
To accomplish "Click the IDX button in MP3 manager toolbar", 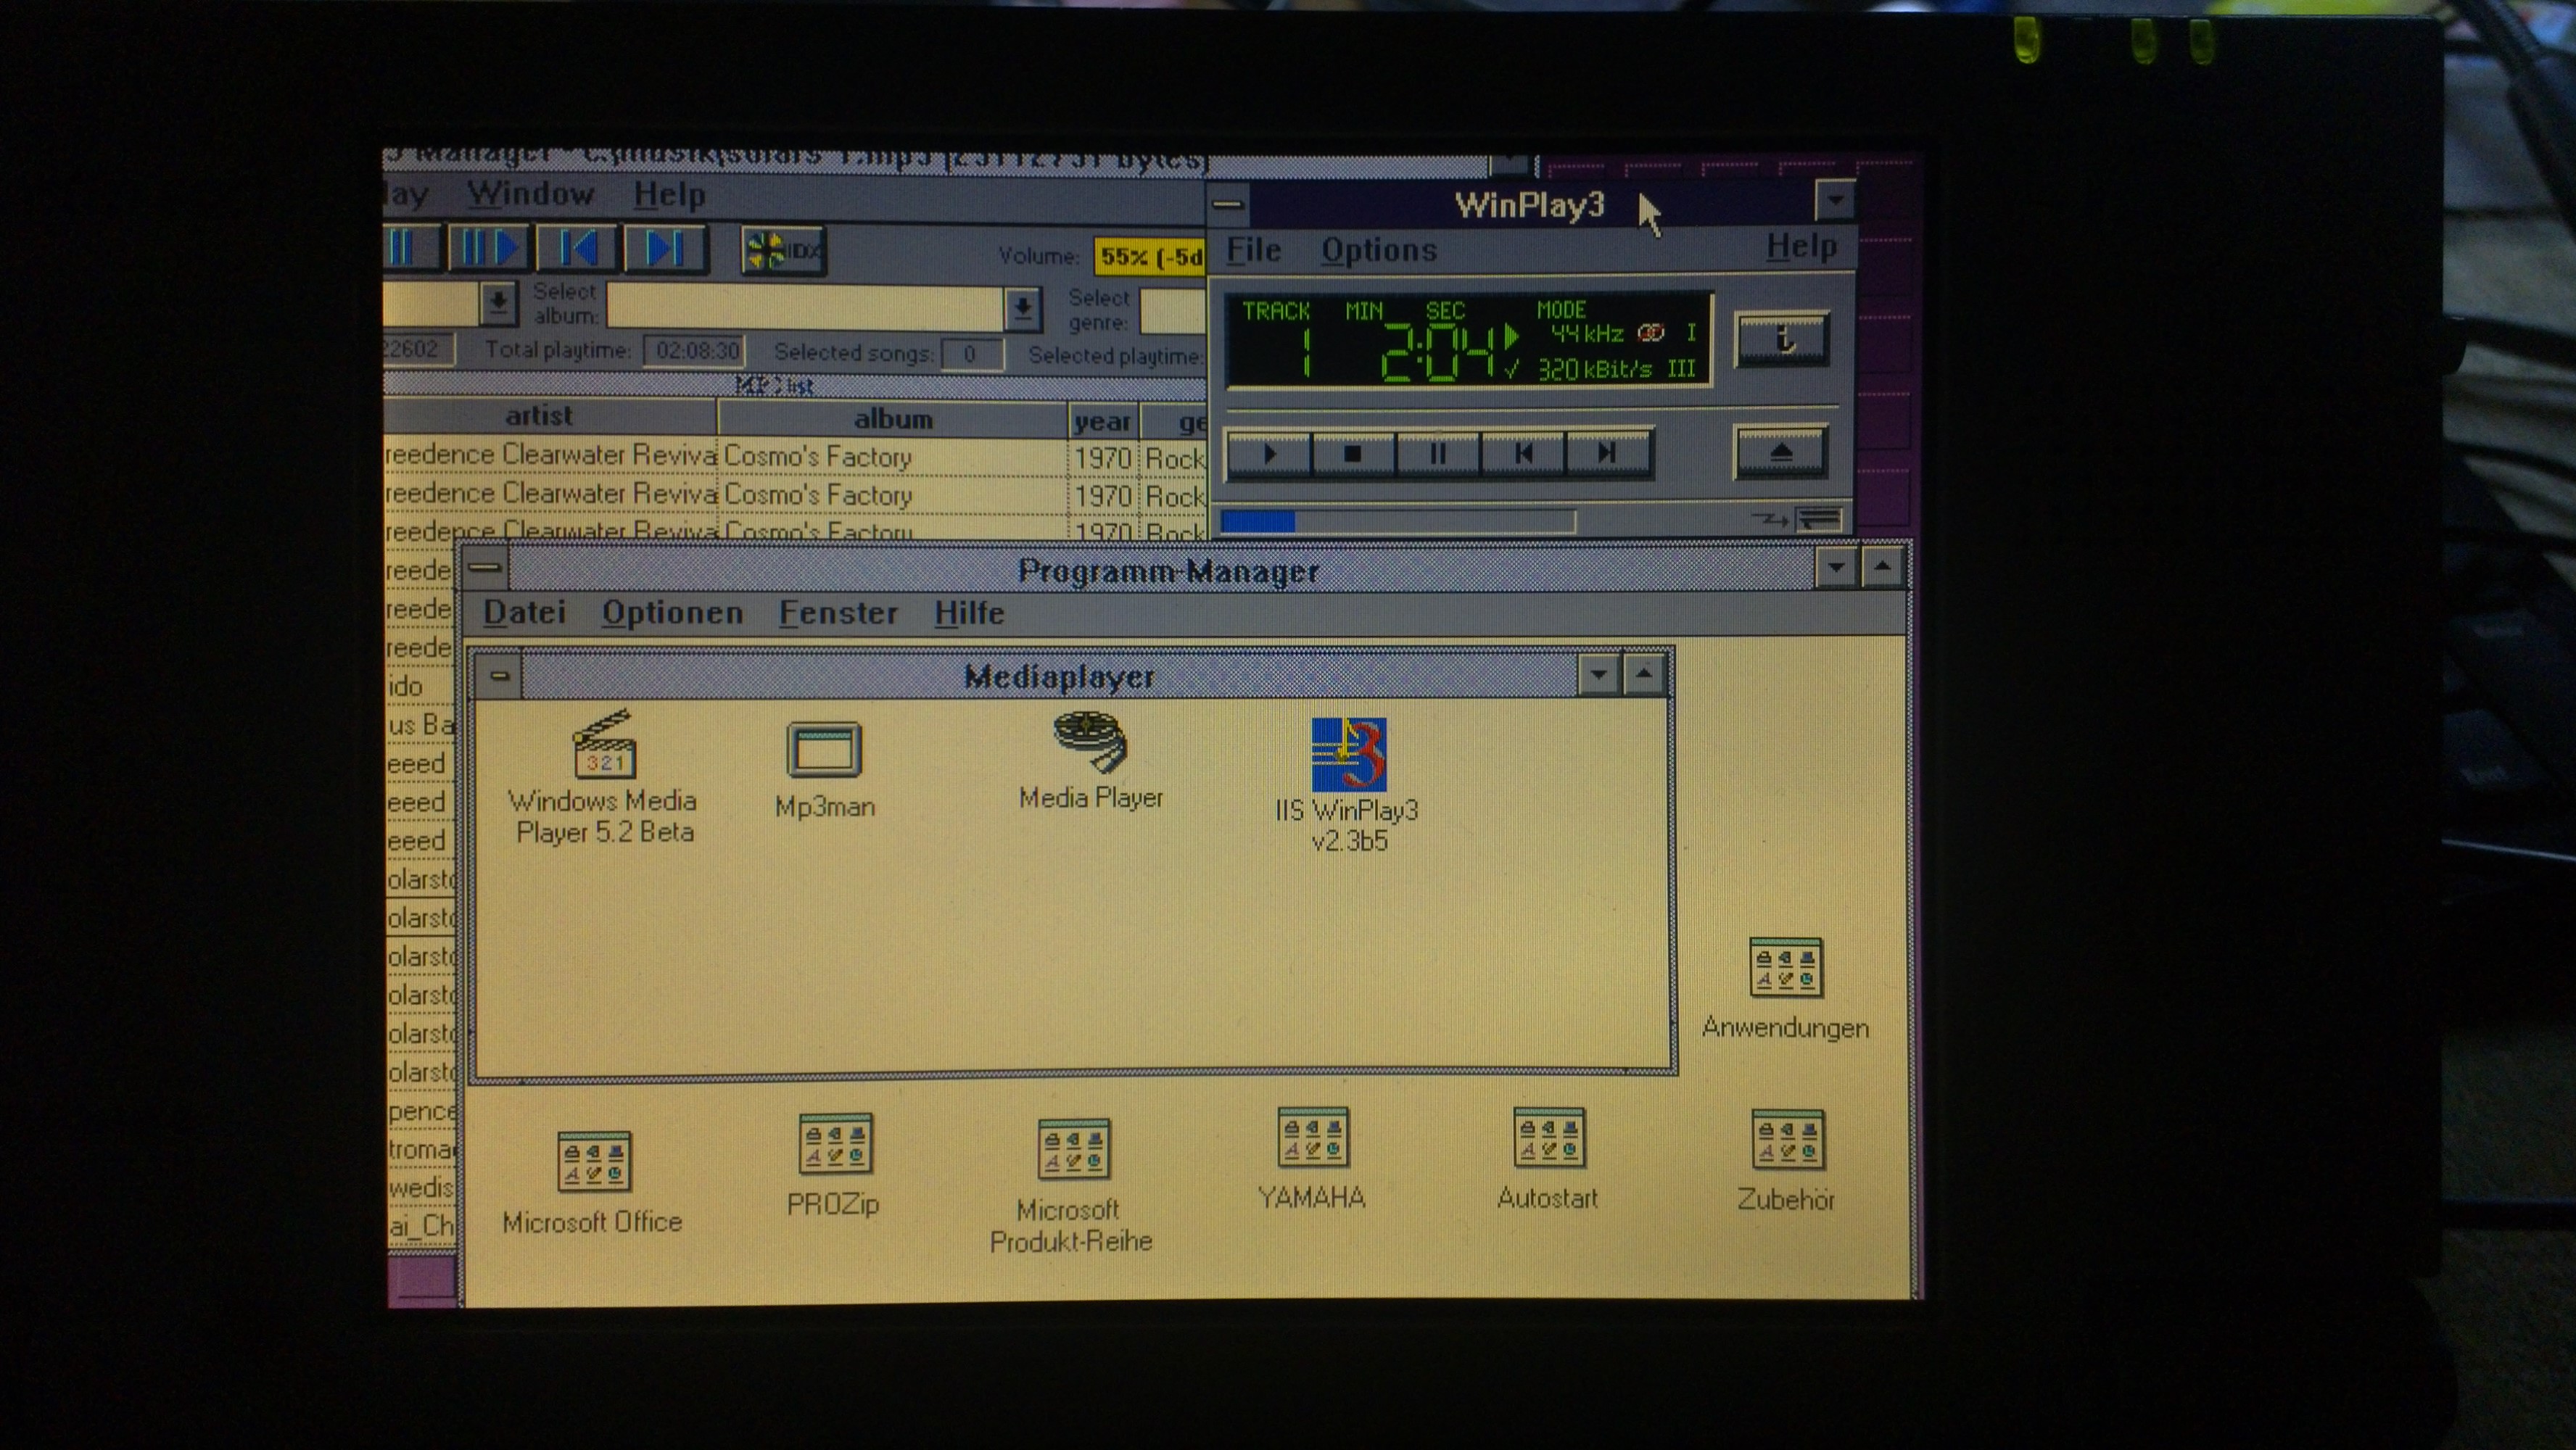I will coord(782,250).
